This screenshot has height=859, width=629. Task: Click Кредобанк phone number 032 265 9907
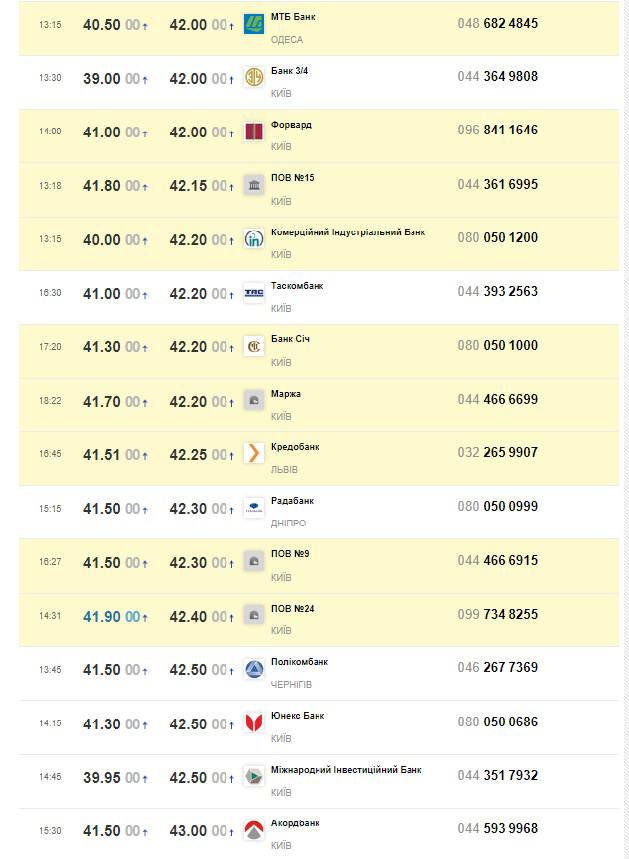[497, 452]
